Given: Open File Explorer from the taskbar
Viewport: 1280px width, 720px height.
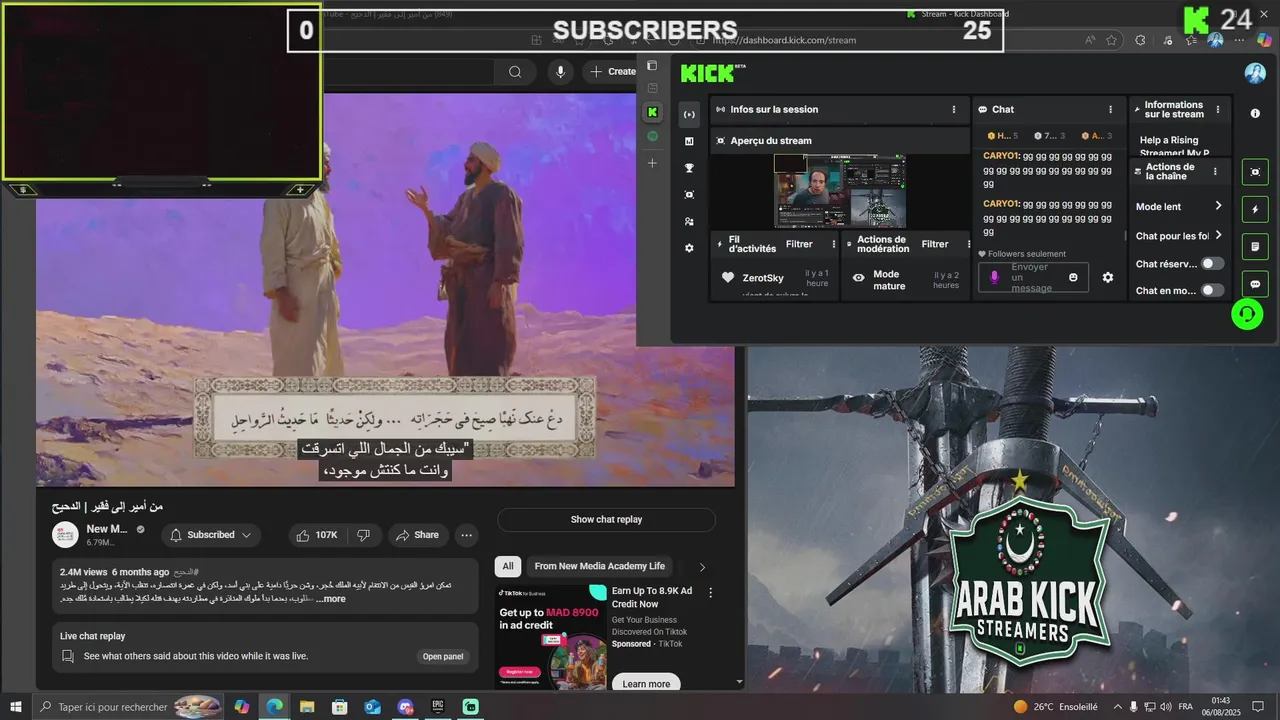Looking at the screenshot, I should [x=307, y=707].
